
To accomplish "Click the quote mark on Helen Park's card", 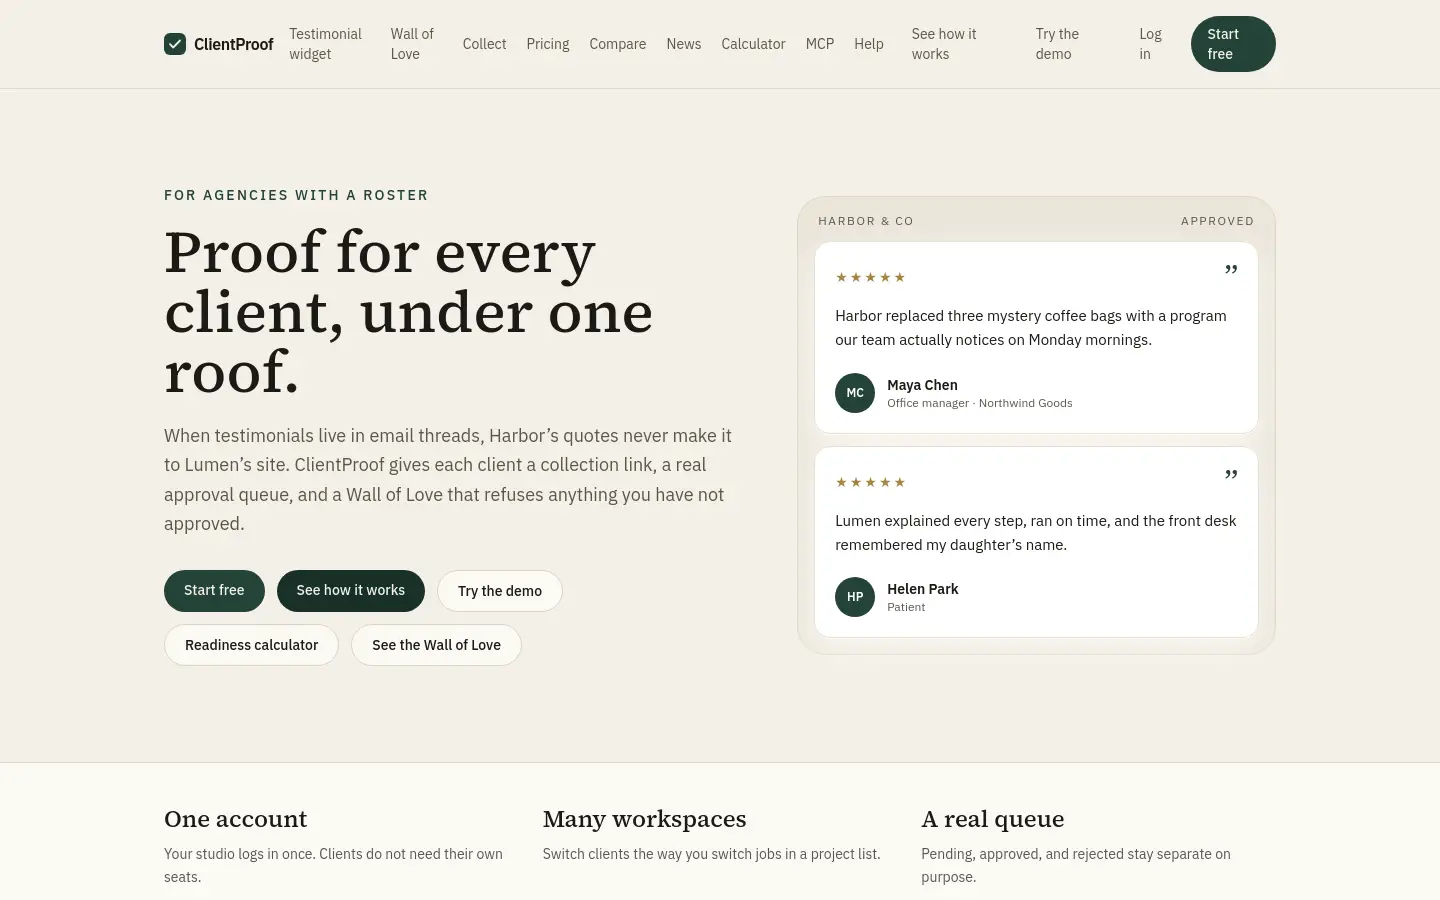I will pos(1231,475).
